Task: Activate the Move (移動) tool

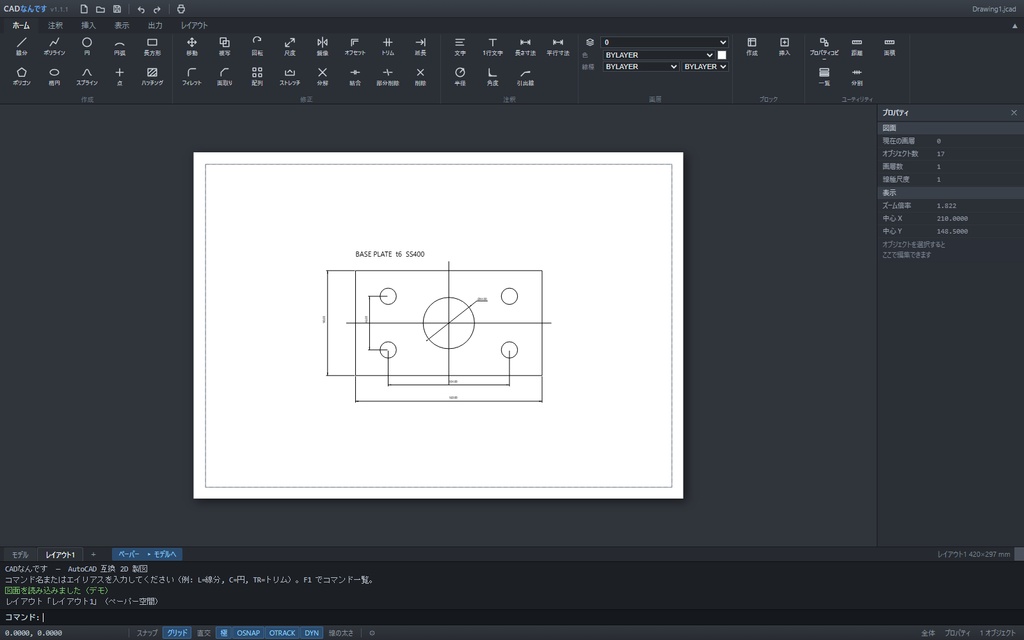Action: click(192, 46)
